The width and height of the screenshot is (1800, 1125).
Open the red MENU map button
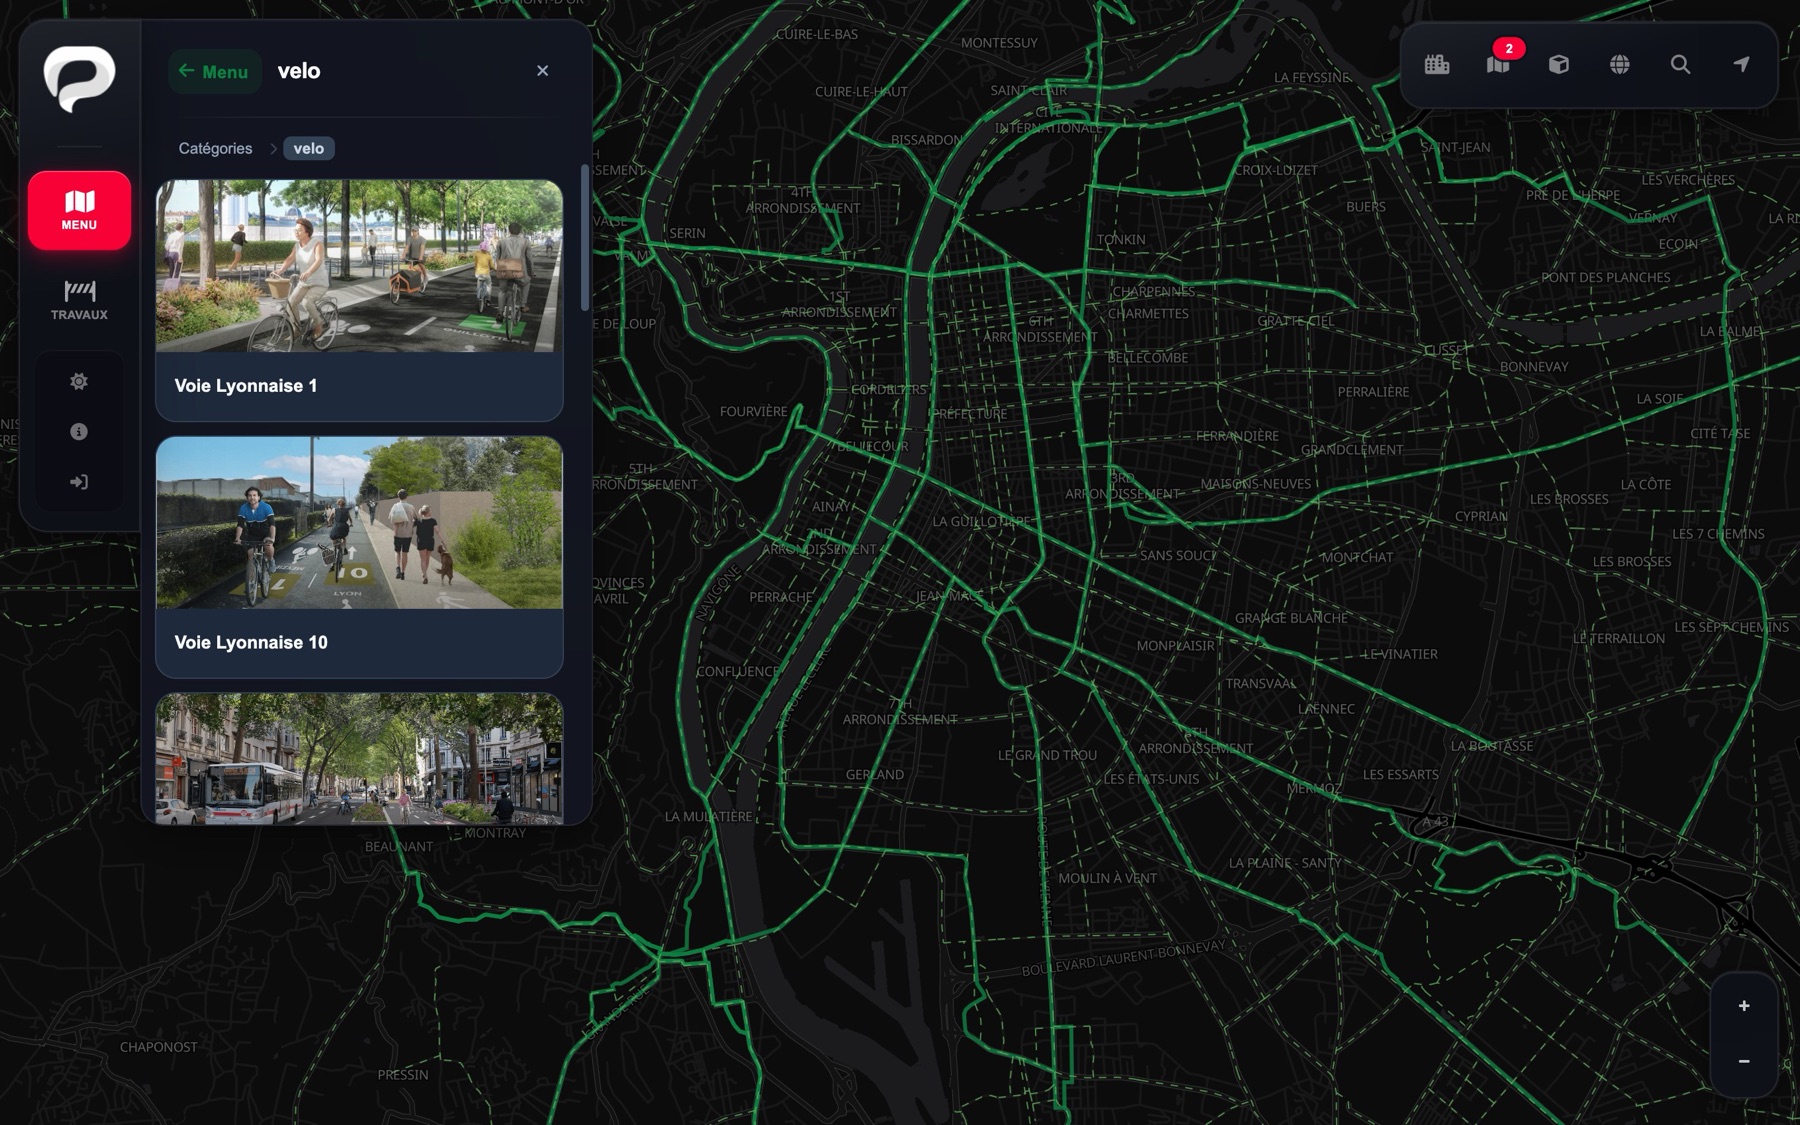point(79,210)
